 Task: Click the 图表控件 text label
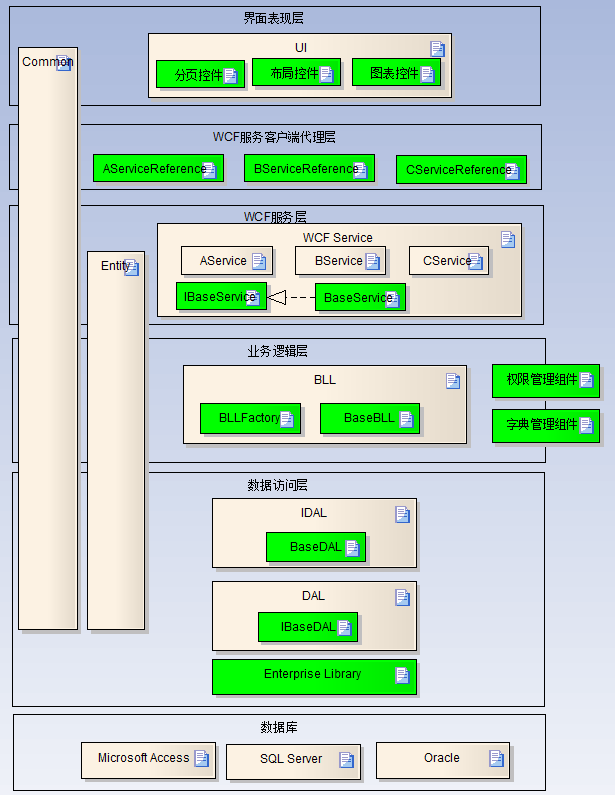coord(394,74)
